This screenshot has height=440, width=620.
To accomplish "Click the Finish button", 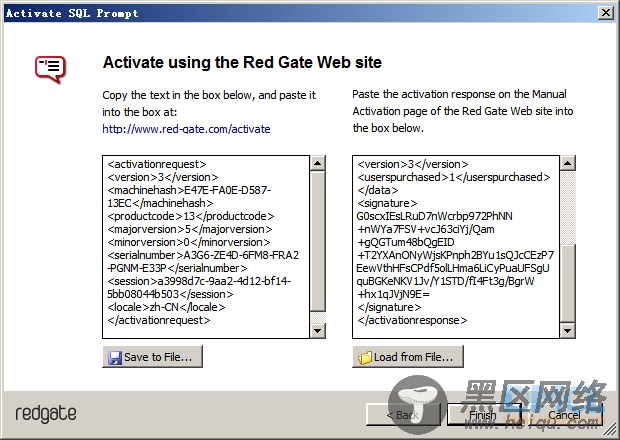I will tap(483, 415).
